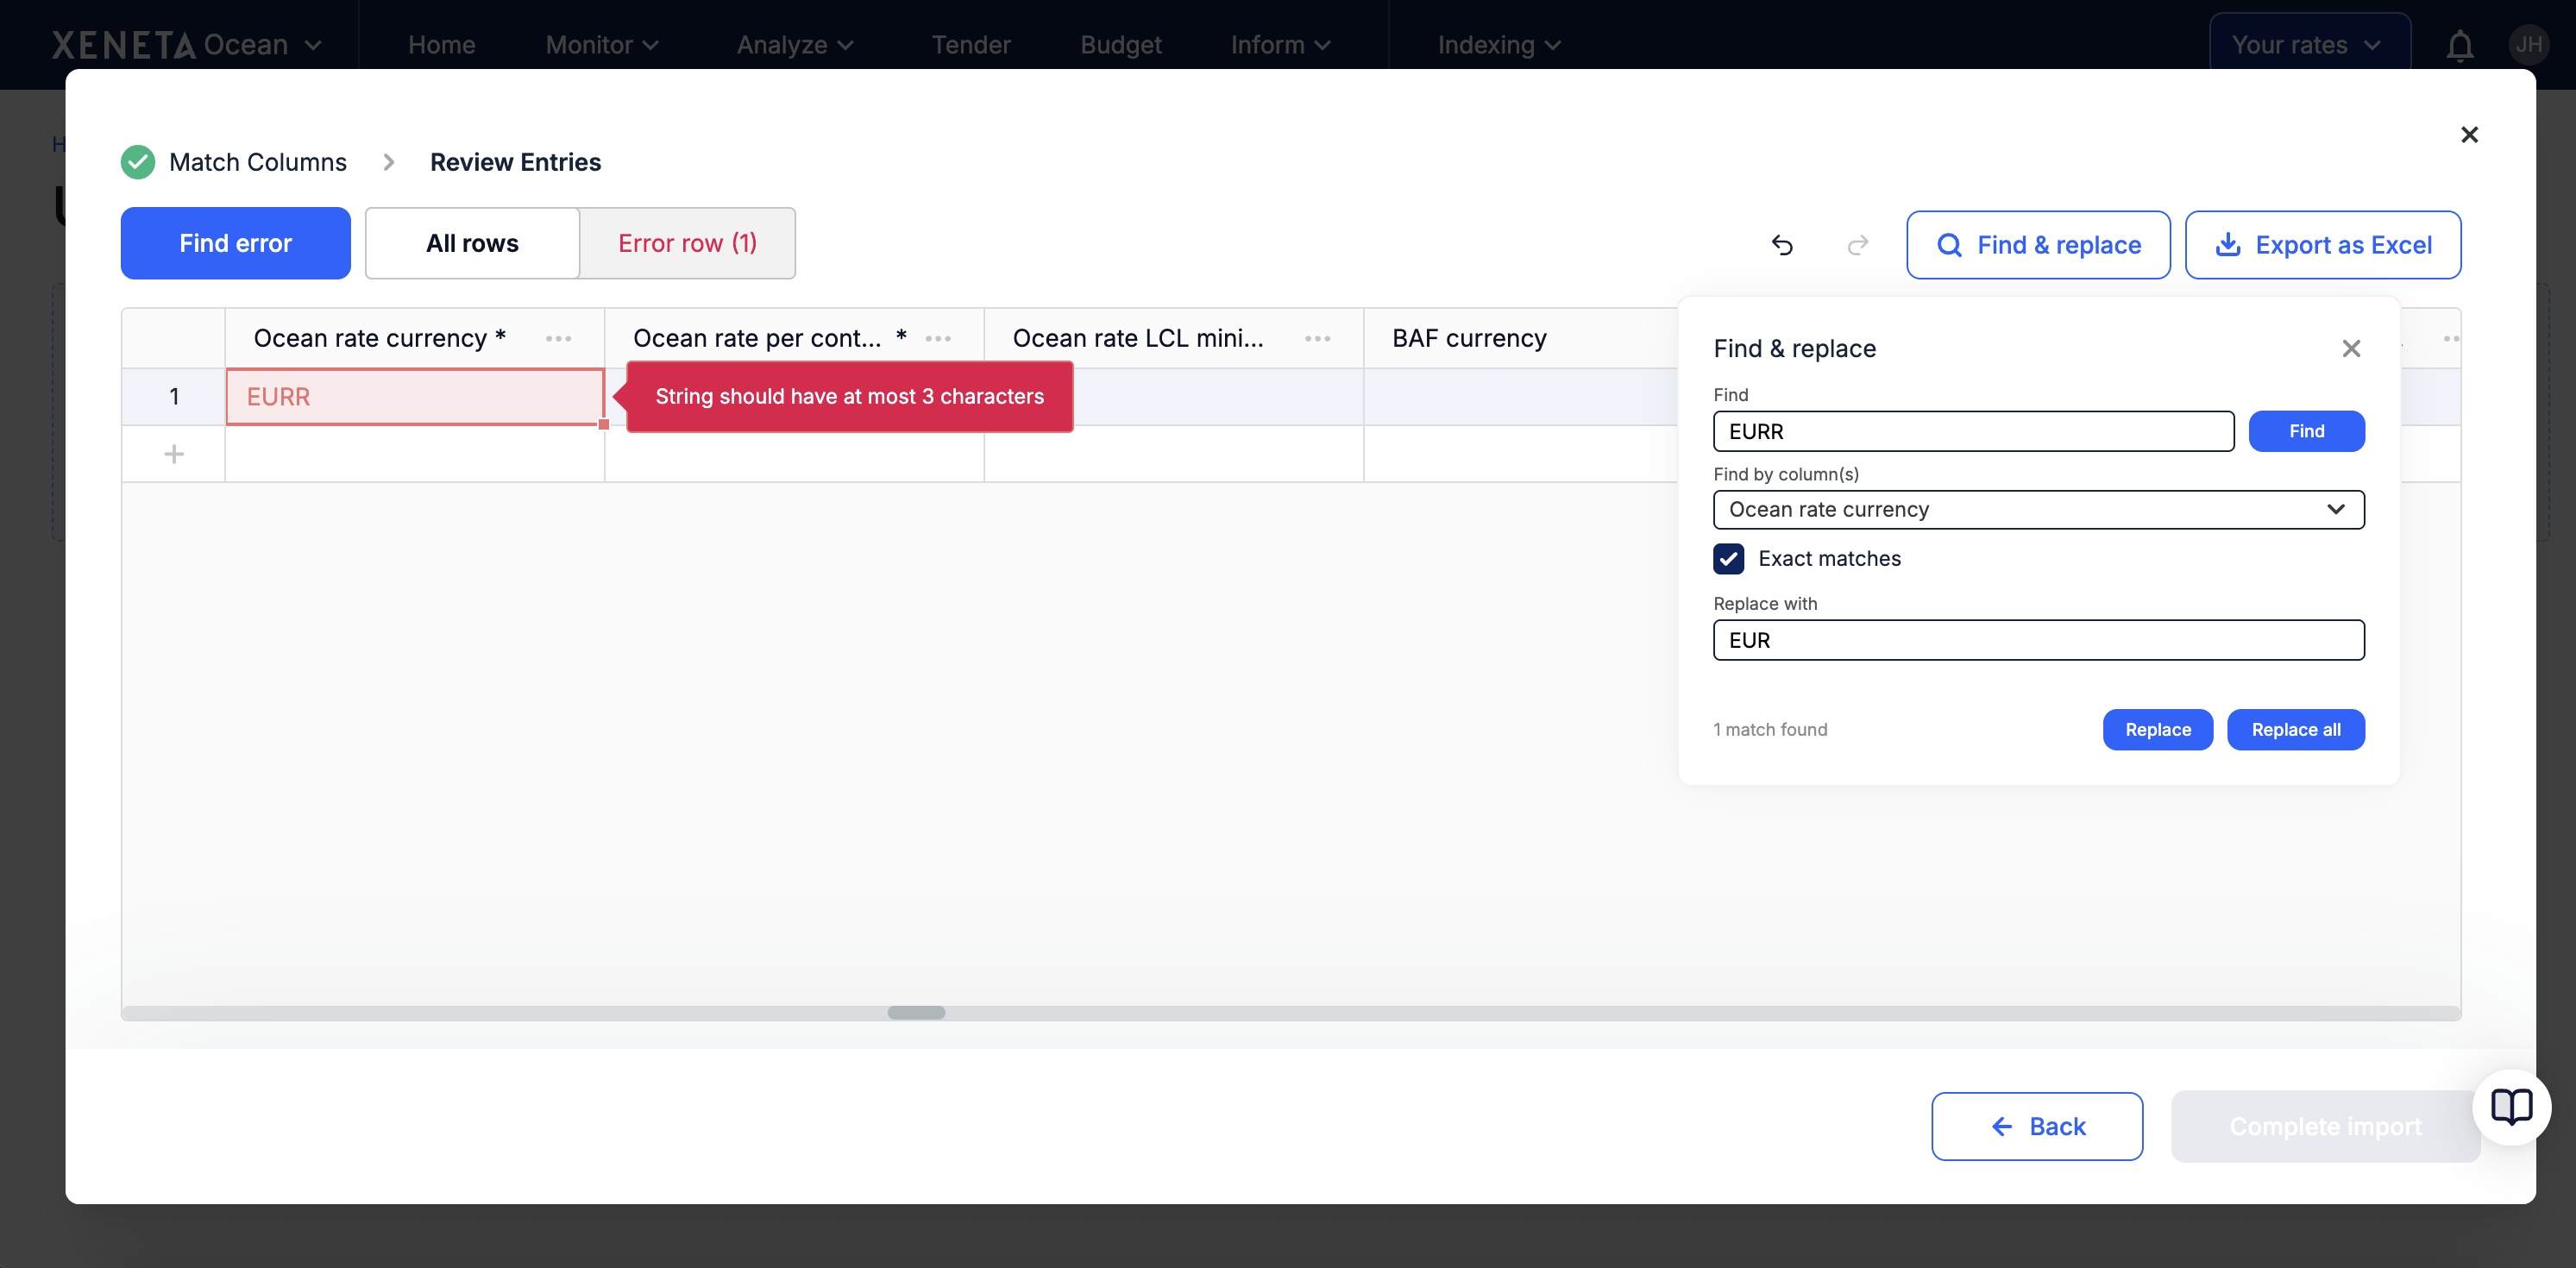Open the book help icon
Viewport: 2576px width, 1268px height.
click(x=2511, y=1106)
